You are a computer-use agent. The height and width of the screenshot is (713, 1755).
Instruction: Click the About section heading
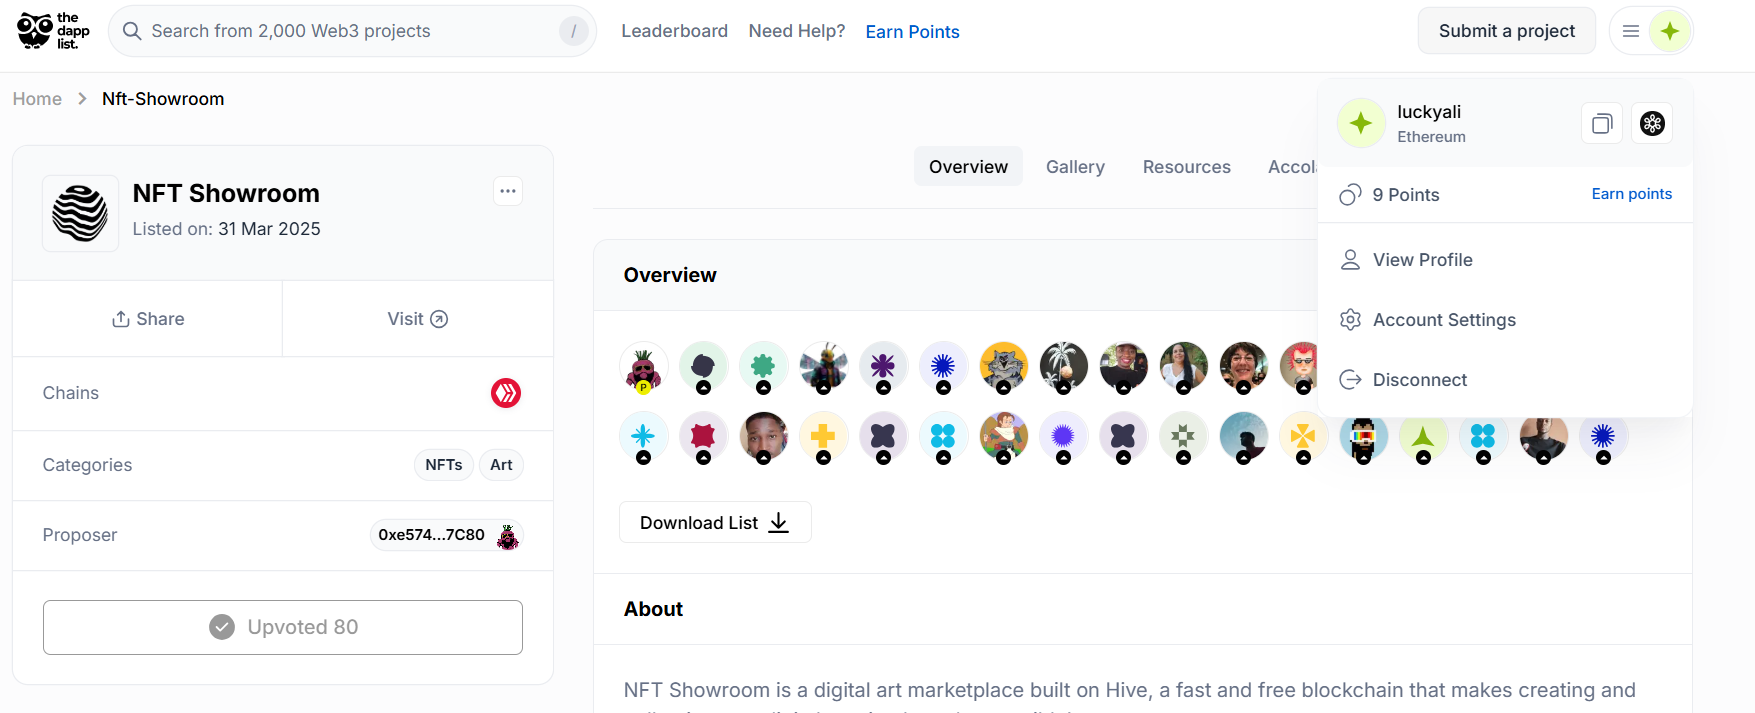654,609
